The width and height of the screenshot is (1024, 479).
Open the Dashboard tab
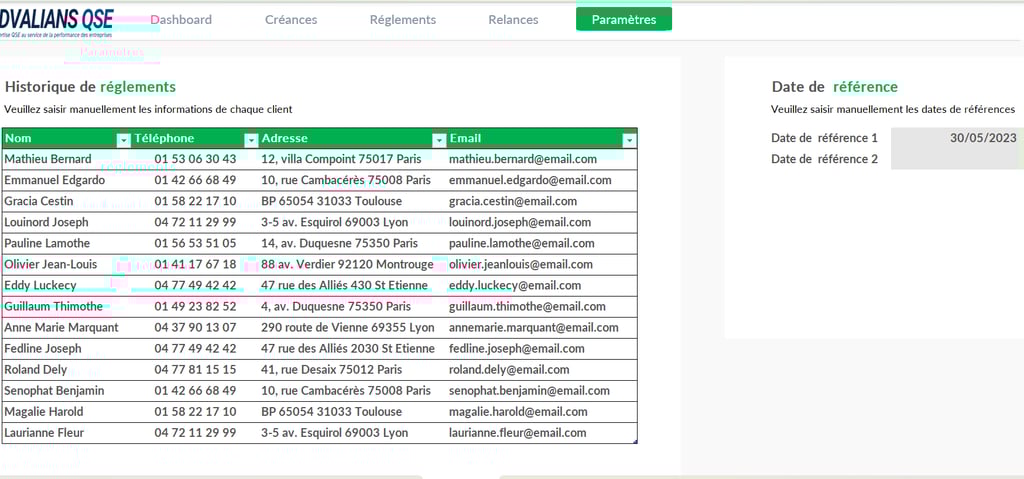(181, 20)
